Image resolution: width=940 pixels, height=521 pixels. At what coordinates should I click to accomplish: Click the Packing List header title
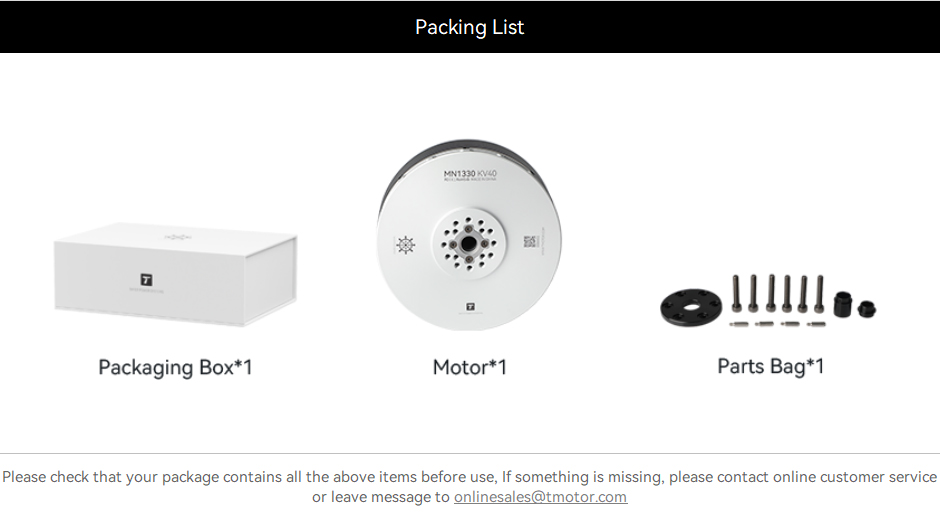(469, 27)
